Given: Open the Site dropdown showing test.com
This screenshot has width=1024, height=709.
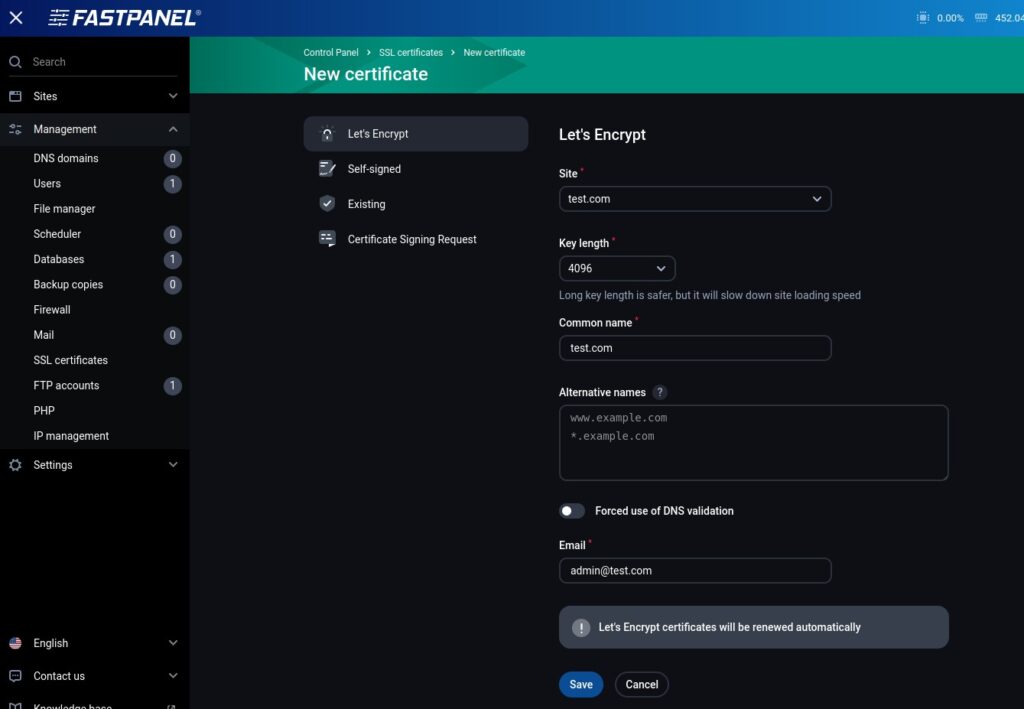Looking at the screenshot, I should click(x=695, y=199).
